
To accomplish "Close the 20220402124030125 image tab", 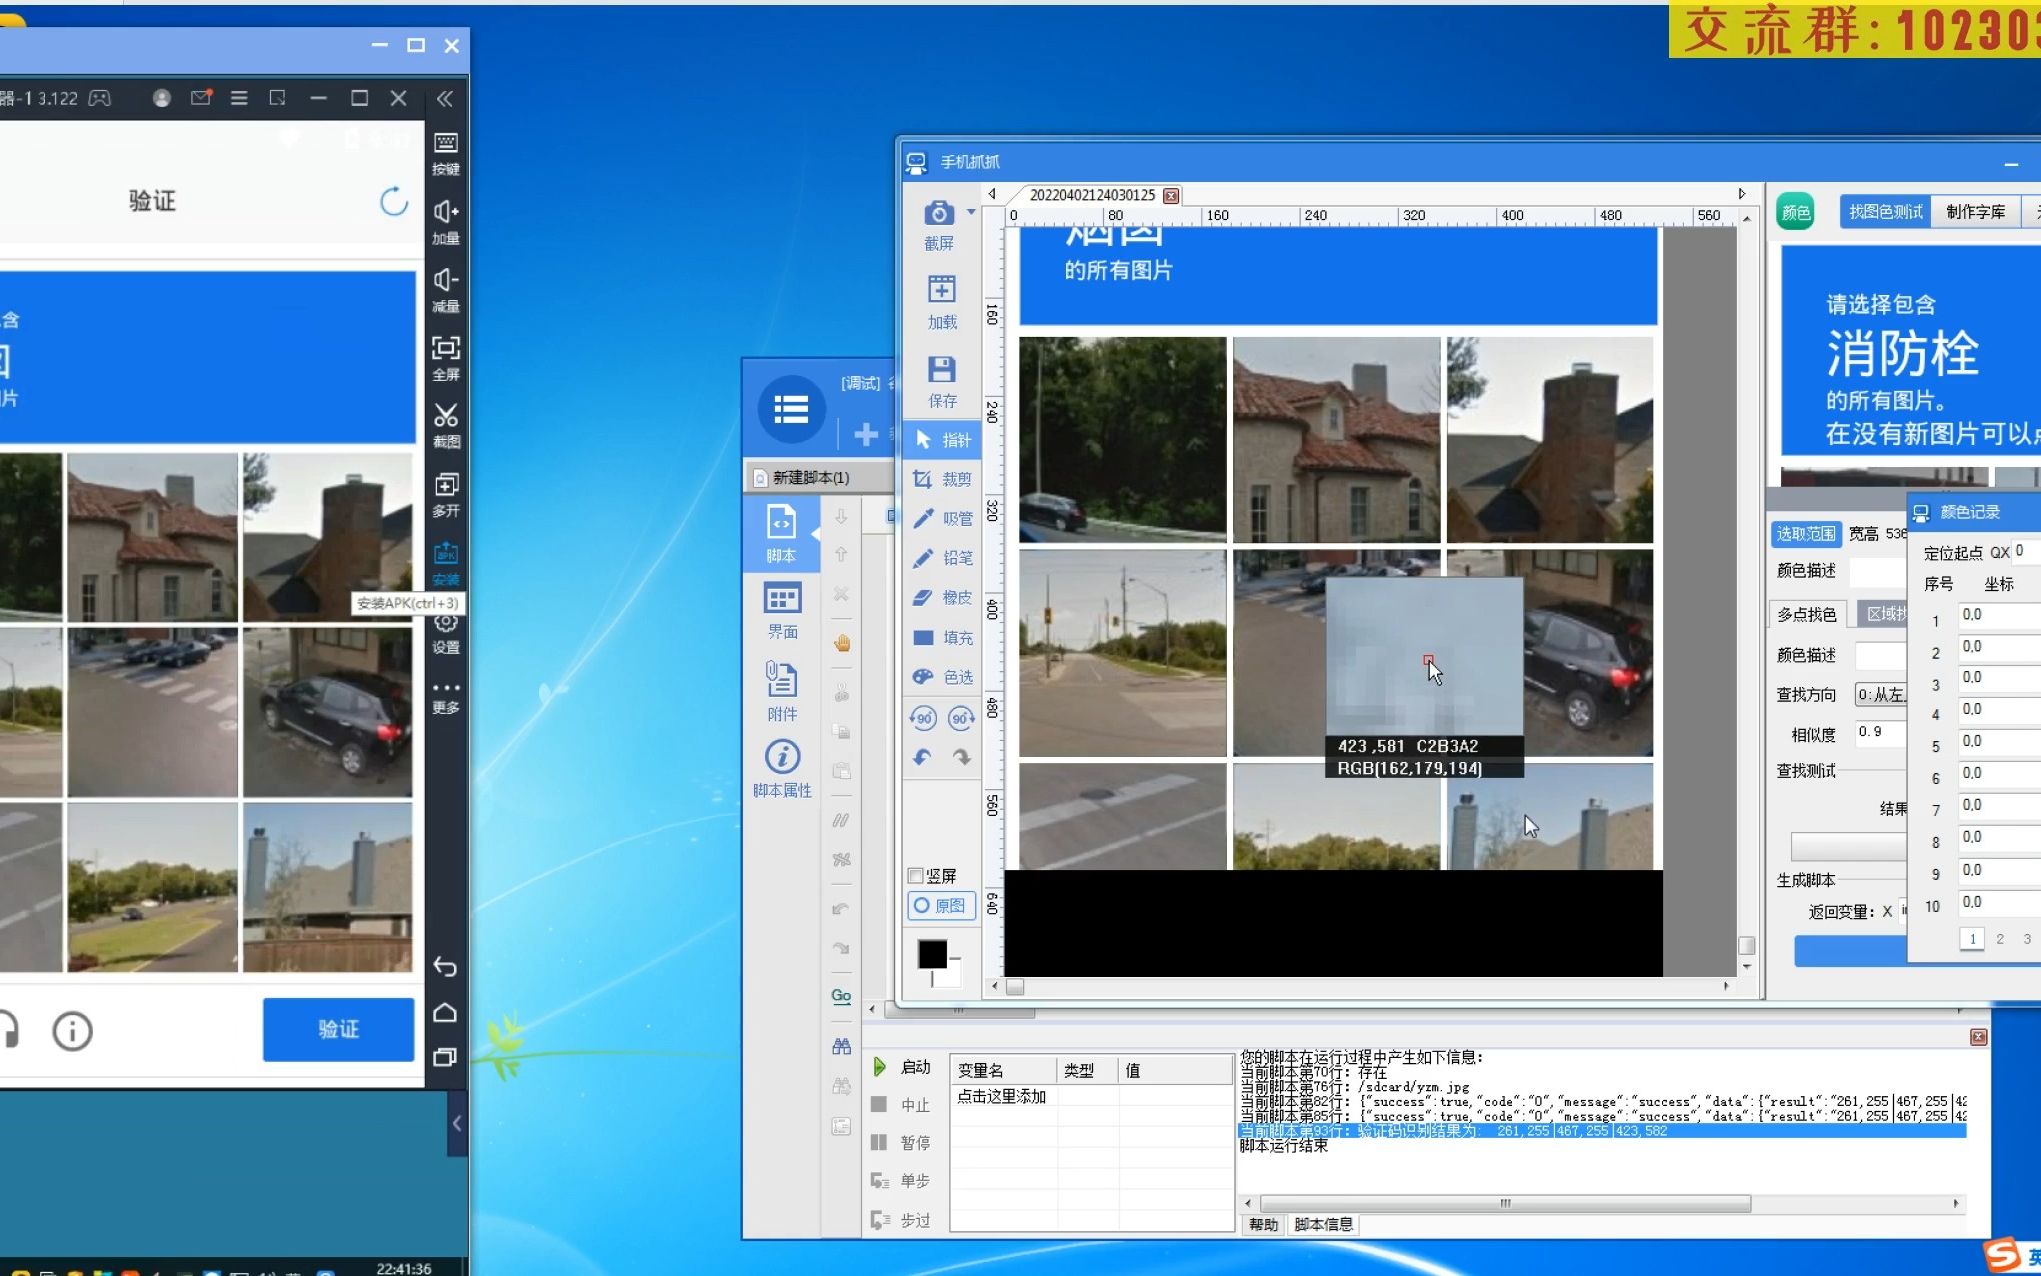I will tap(1171, 196).
